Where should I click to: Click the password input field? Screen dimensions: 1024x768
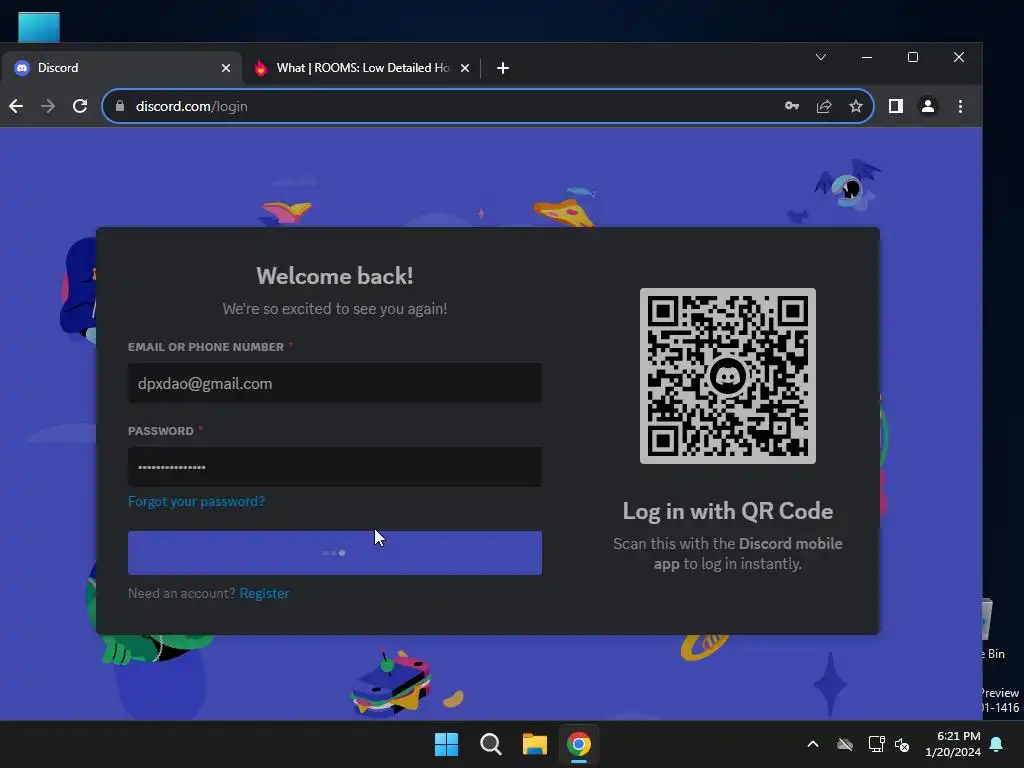[334, 467]
